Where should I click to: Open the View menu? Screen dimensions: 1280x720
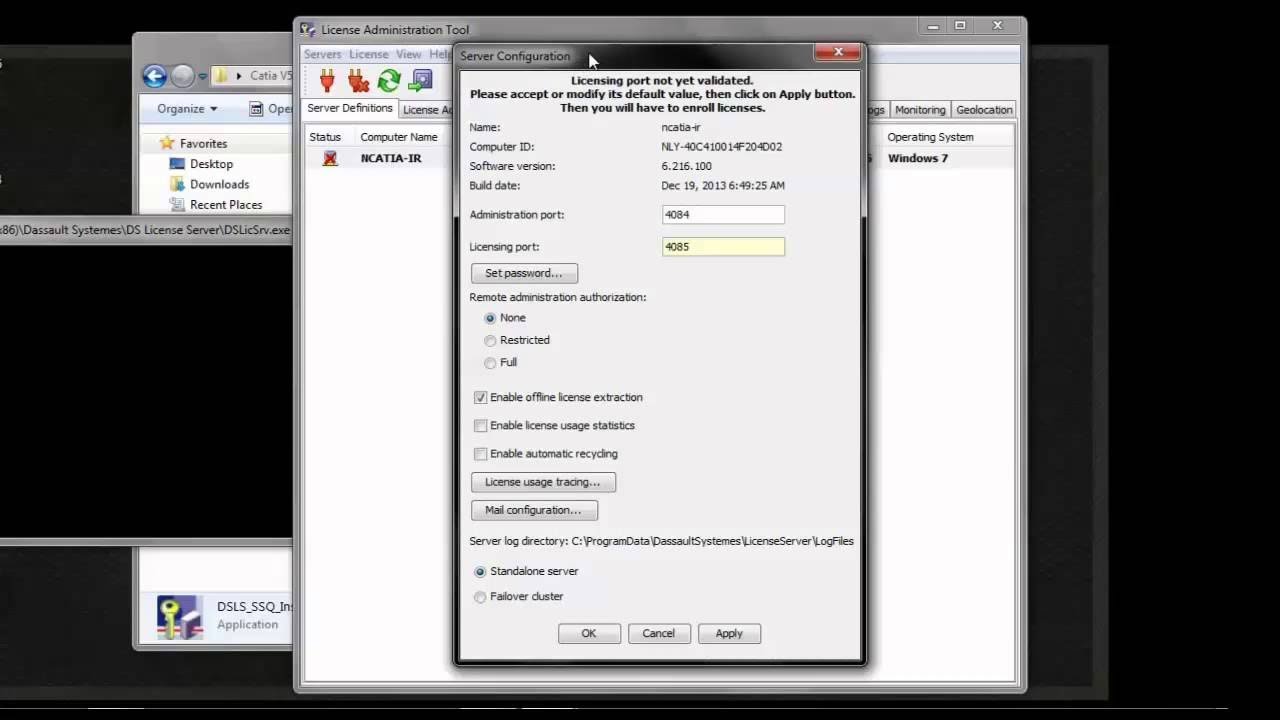(x=408, y=54)
